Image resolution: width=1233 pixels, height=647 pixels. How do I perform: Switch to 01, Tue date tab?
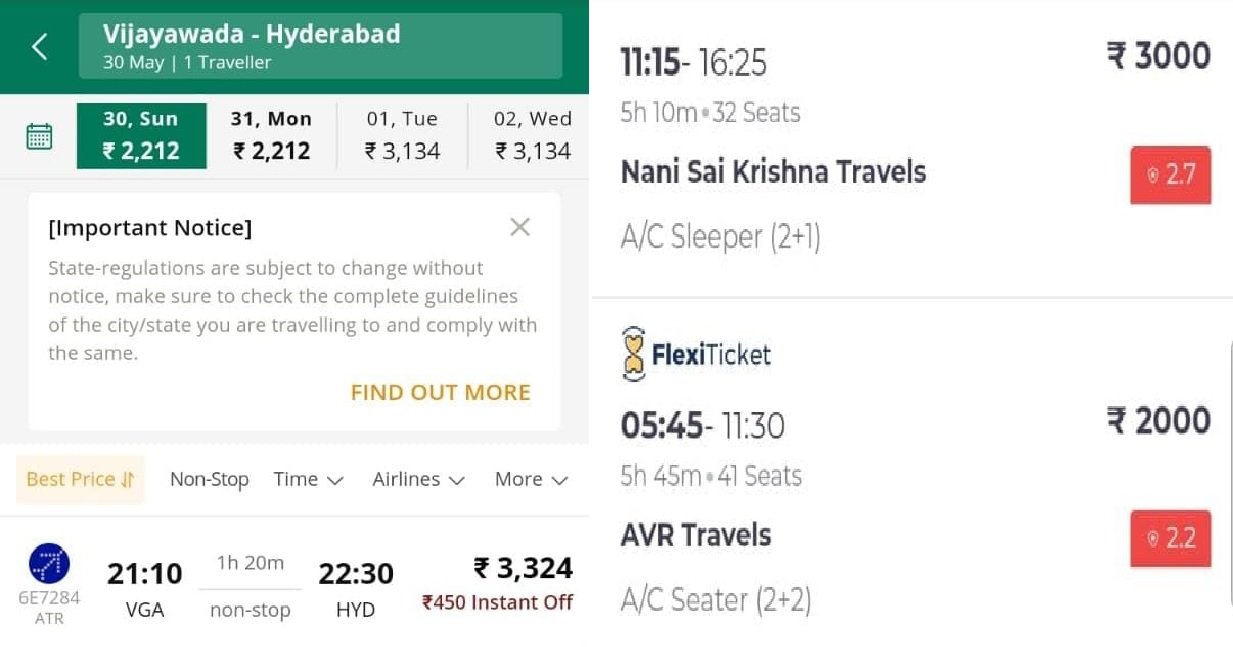click(402, 136)
